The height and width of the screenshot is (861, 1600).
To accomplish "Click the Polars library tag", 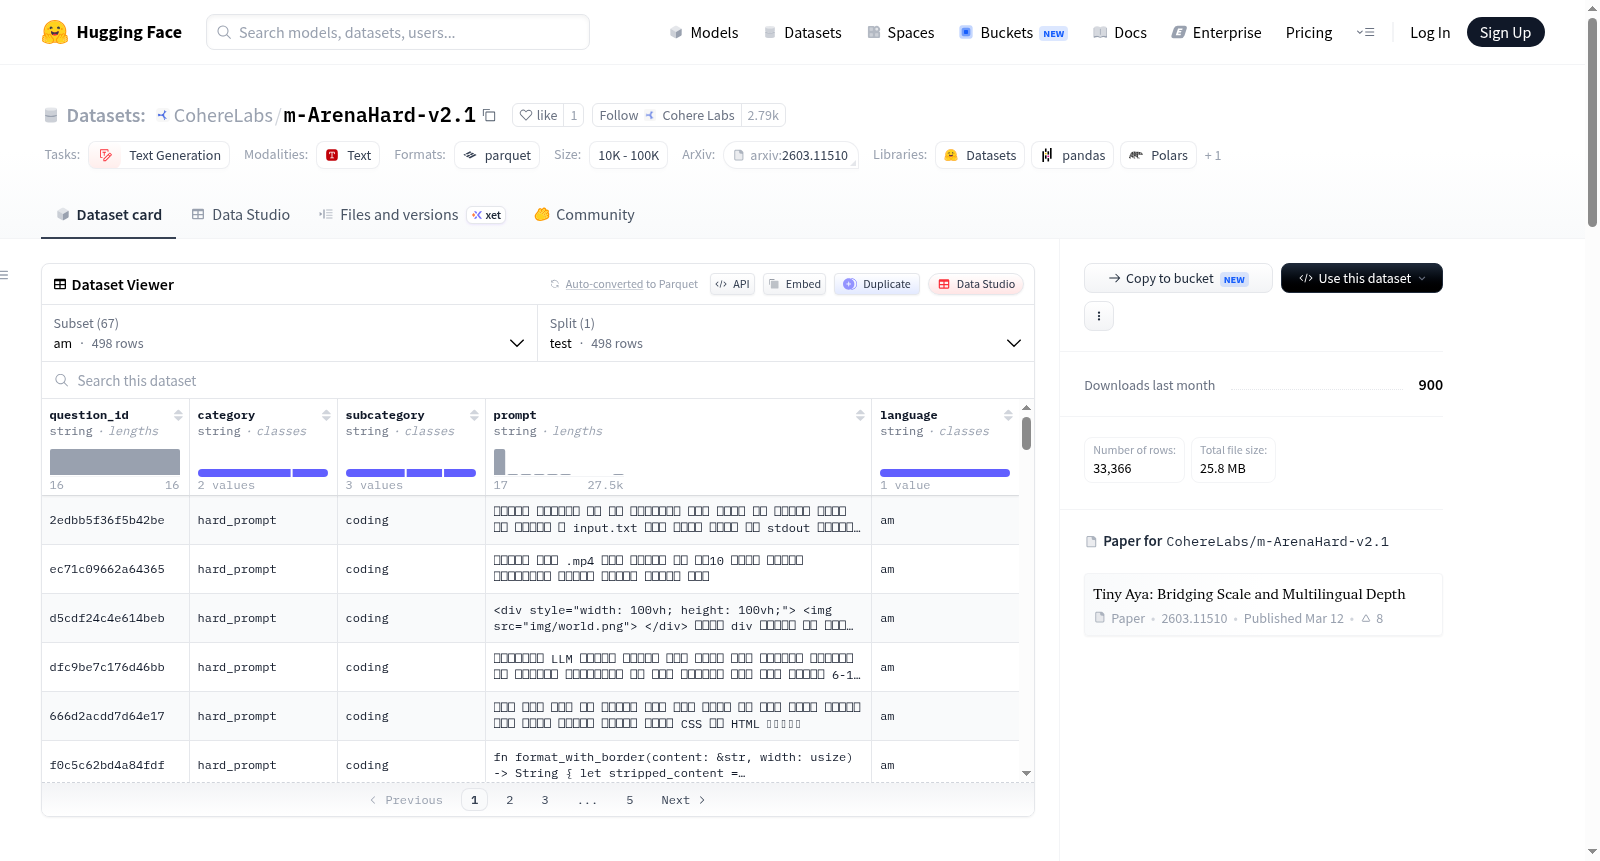I will 1158,155.
